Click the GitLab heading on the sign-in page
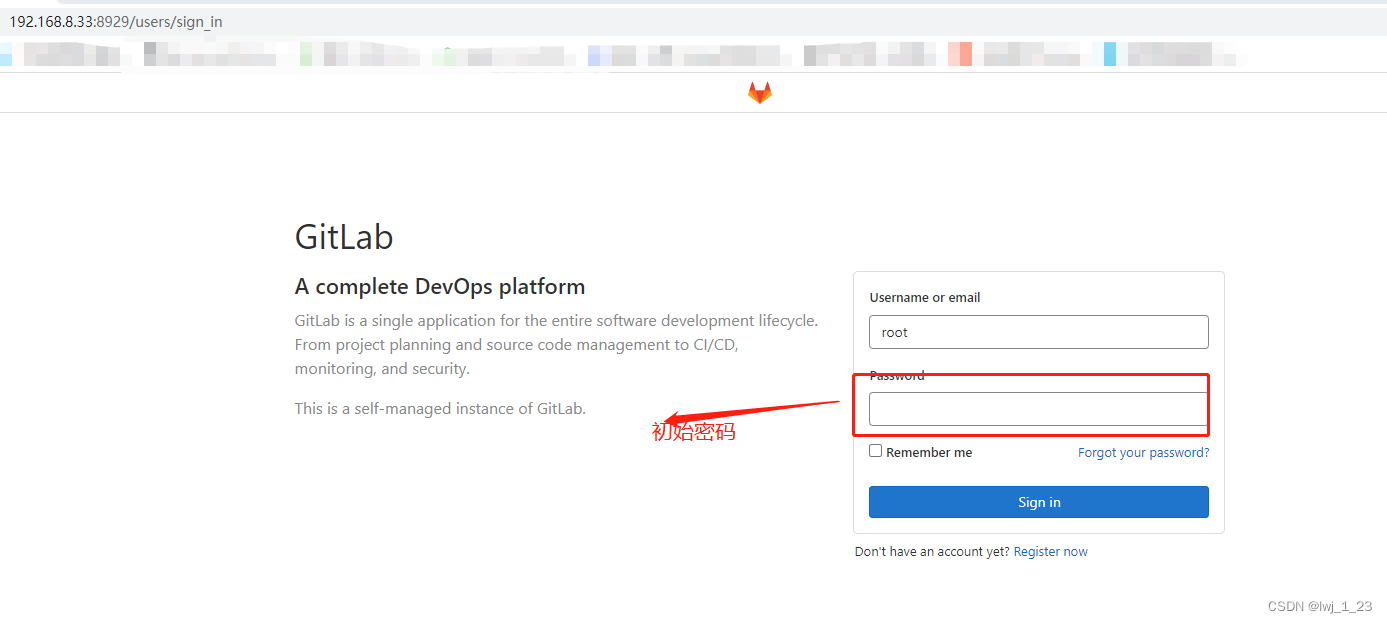 click(343, 236)
